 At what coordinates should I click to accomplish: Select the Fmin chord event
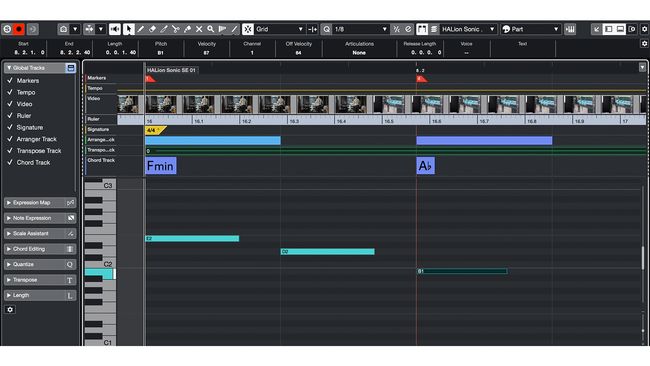coord(161,166)
